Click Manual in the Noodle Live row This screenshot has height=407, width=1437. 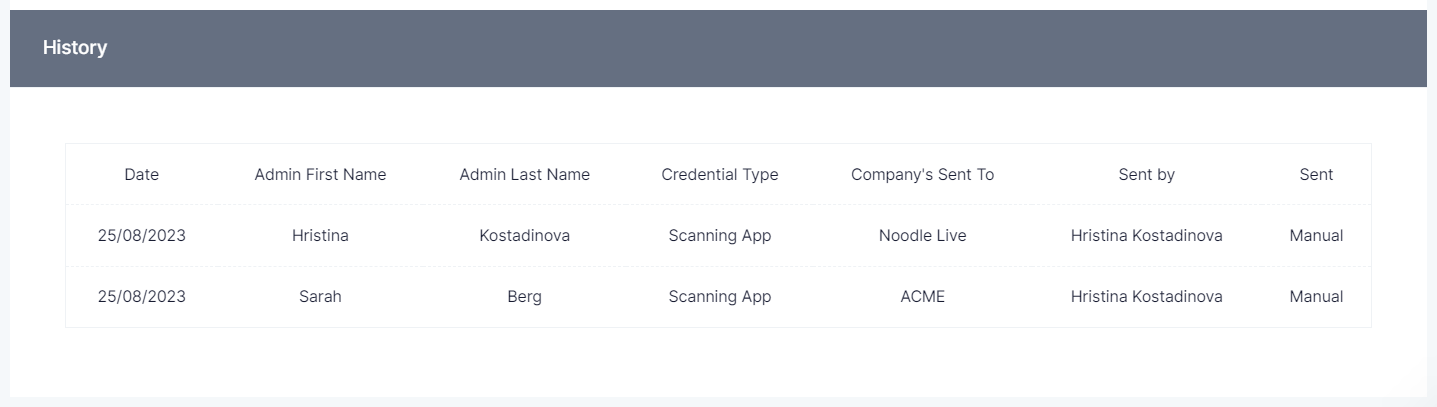1316,236
